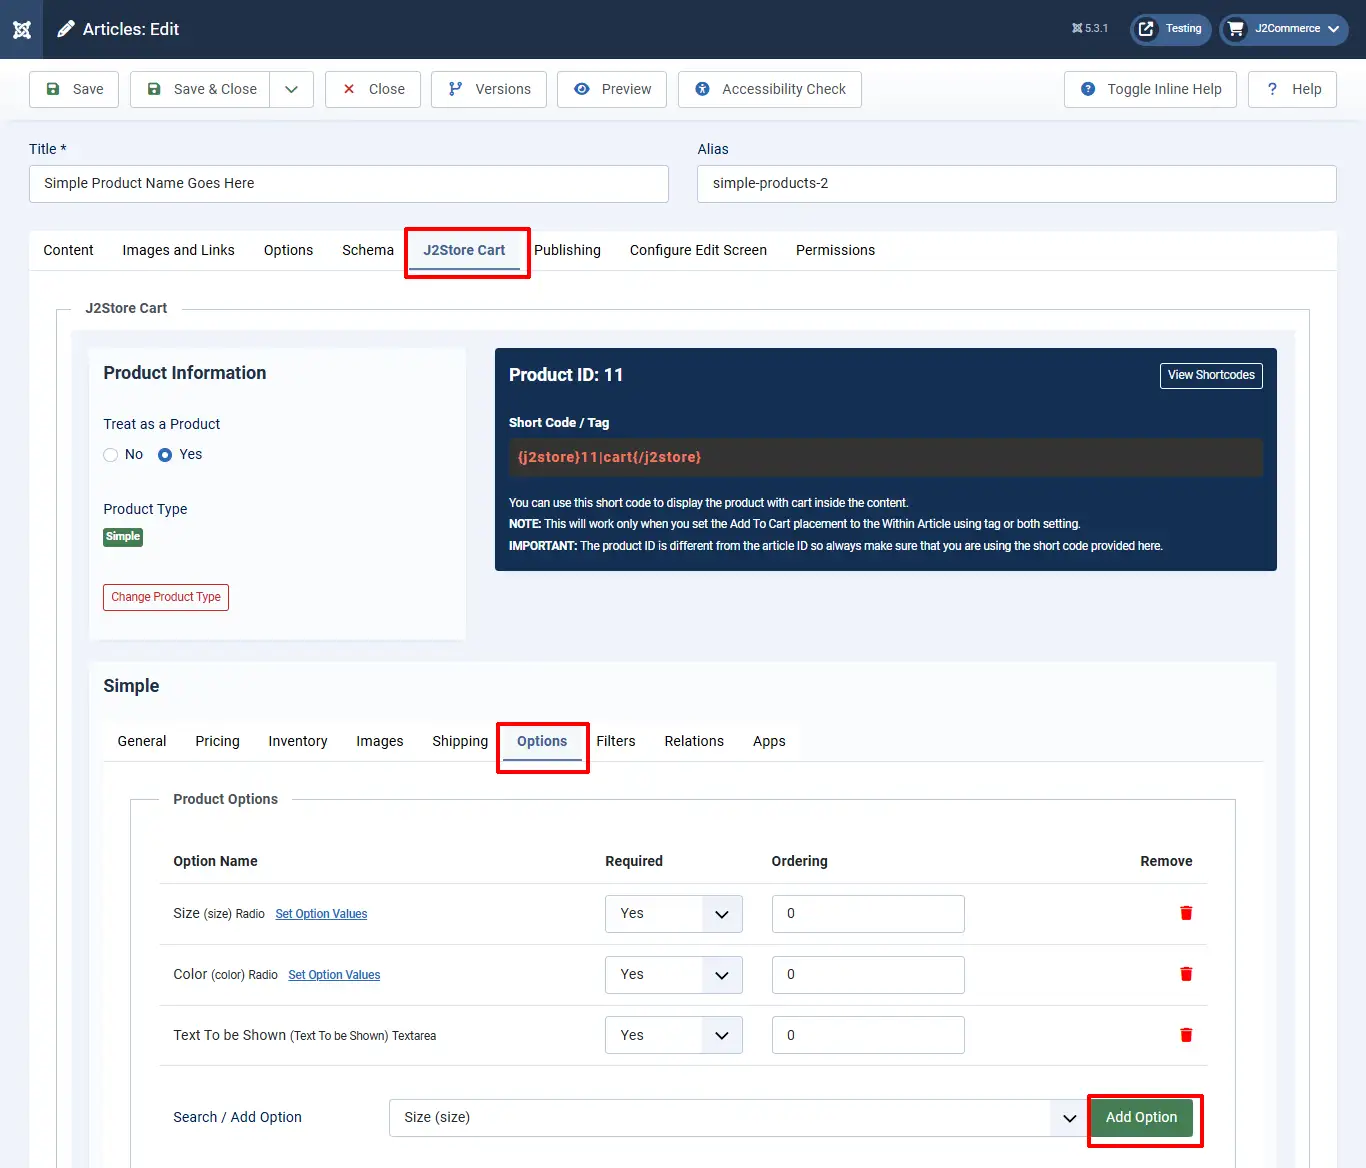Edit the Title input field
Viewport: 1366px width, 1168px height.
pos(349,184)
